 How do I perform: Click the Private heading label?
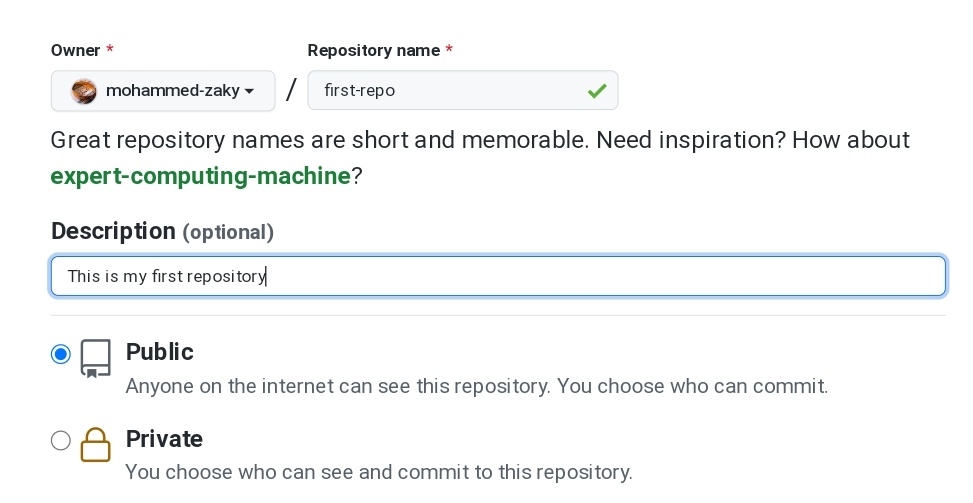pos(164,439)
